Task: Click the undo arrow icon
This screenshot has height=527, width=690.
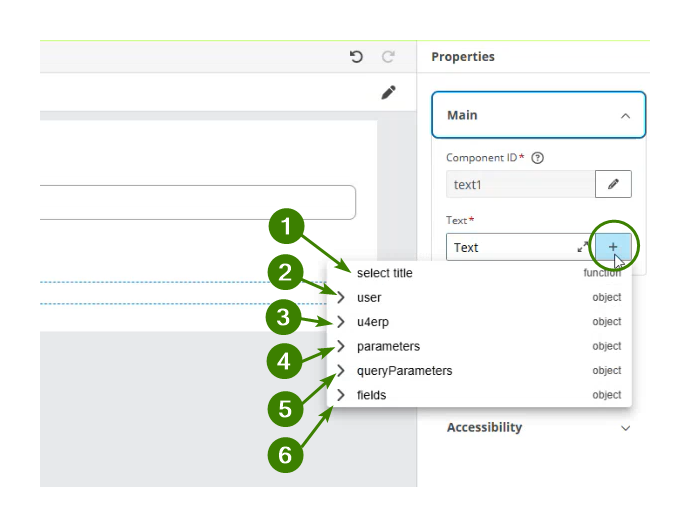Action: click(356, 57)
